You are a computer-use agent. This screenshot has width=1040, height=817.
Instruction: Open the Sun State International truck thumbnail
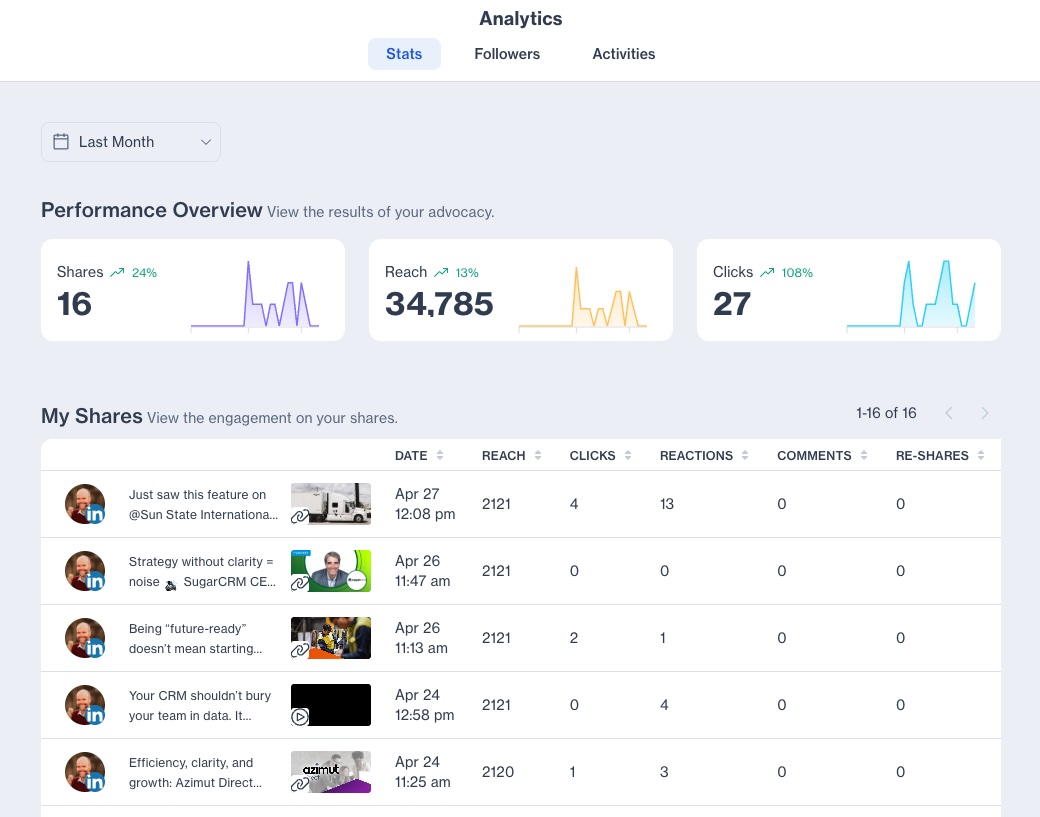coord(331,504)
